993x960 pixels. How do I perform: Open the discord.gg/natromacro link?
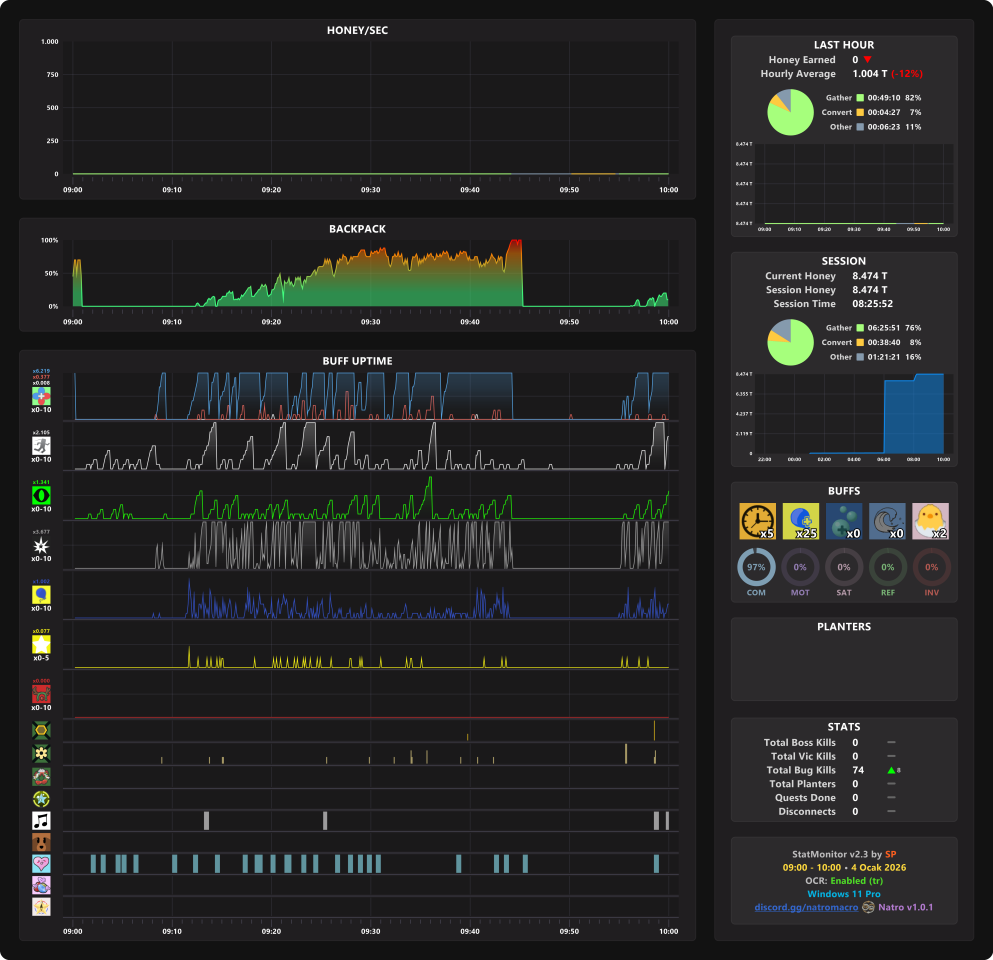point(806,907)
